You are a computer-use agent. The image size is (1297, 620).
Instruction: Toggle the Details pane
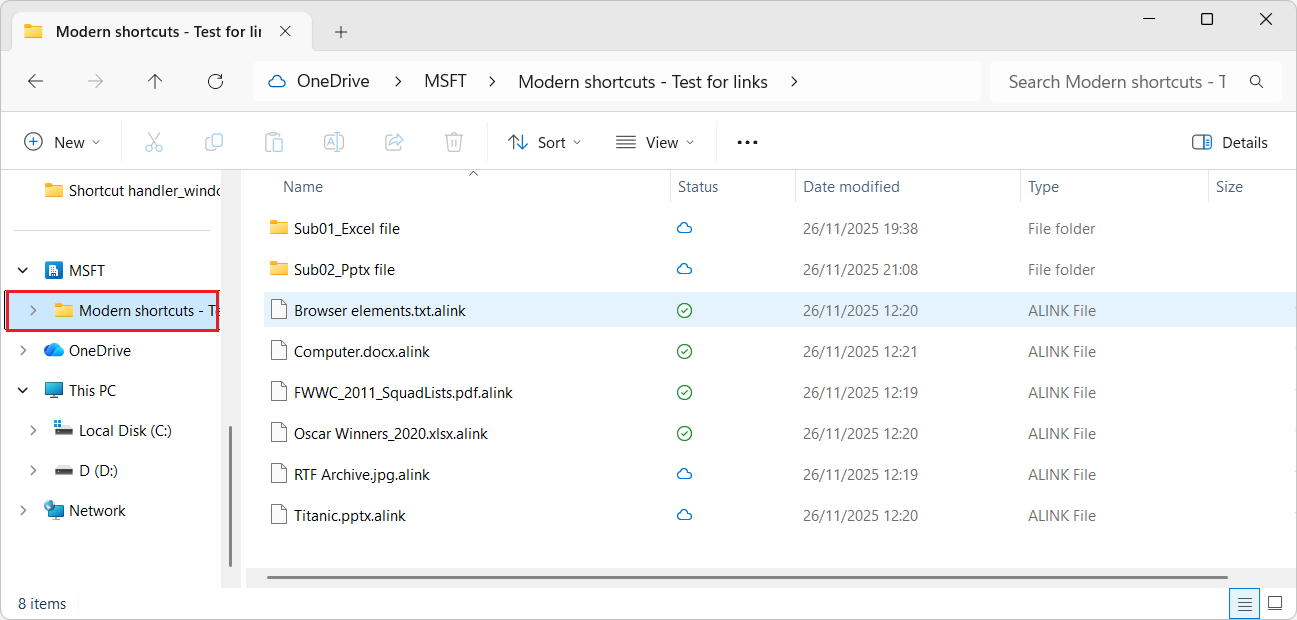point(1230,142)
